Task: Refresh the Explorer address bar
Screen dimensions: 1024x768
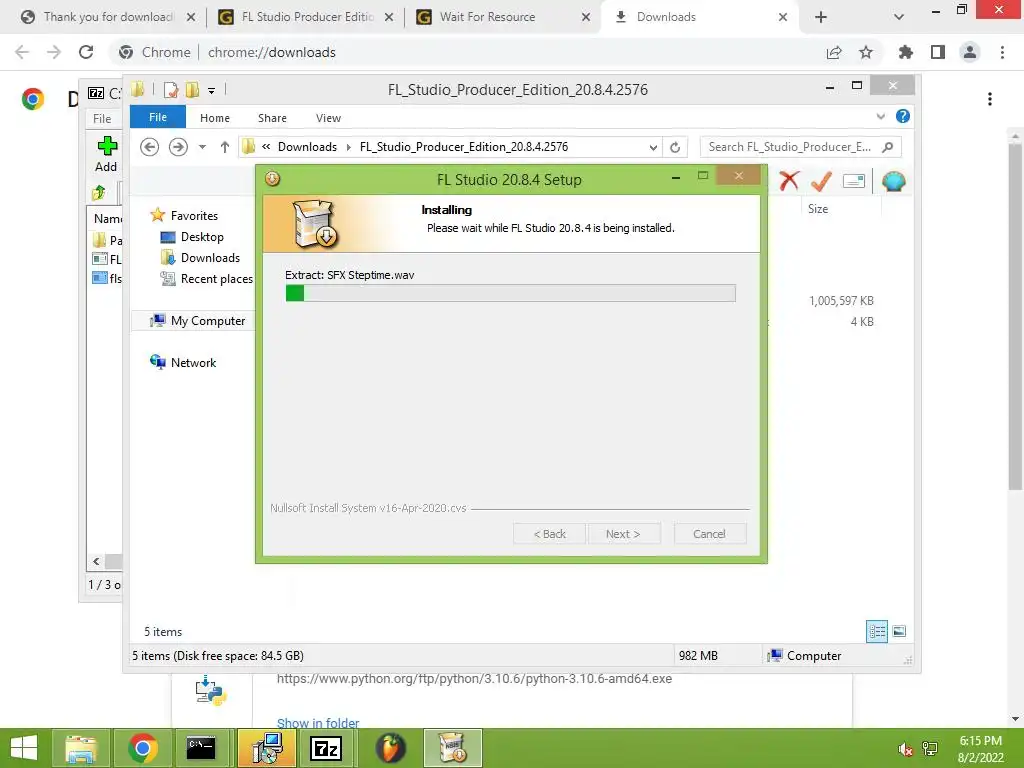Action: [675, 147]
